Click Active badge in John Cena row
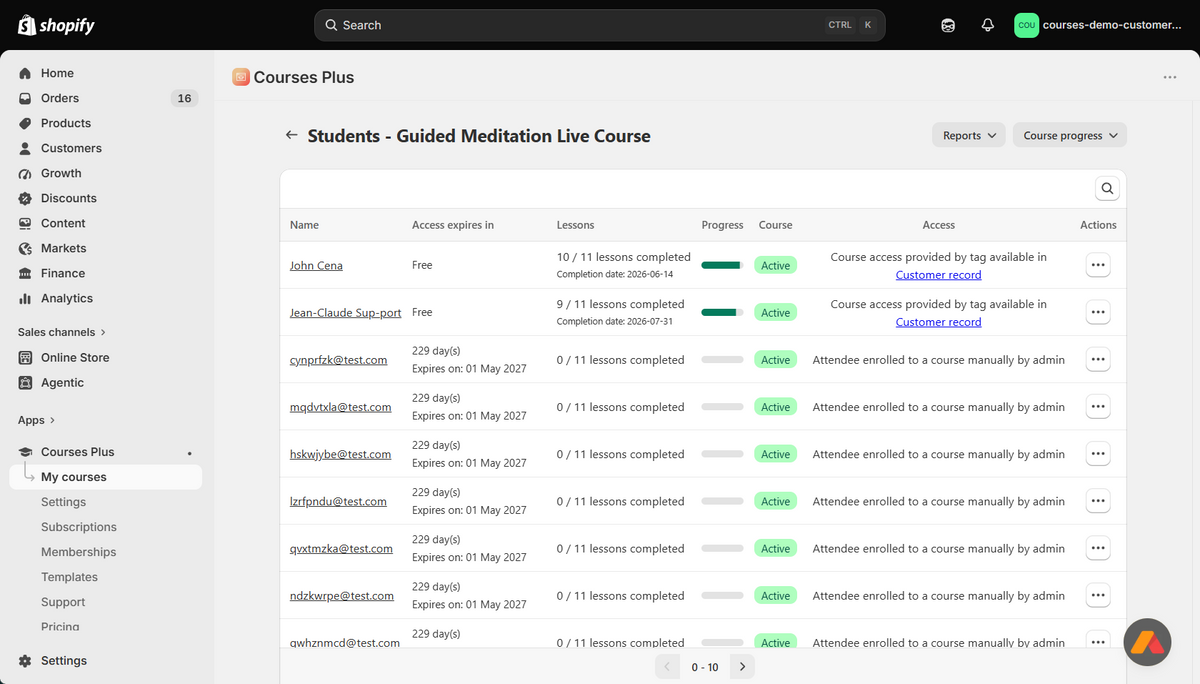 coord(775,265)
